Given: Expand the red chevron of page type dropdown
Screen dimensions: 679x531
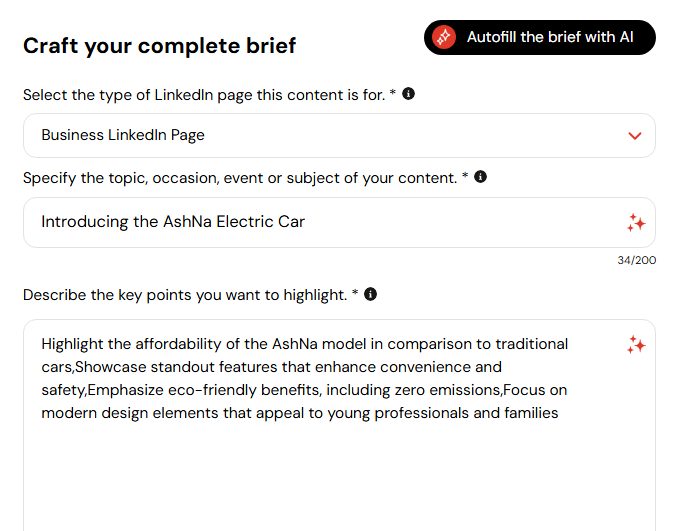Looking at the screenshot, I should [x=635, y=136].
